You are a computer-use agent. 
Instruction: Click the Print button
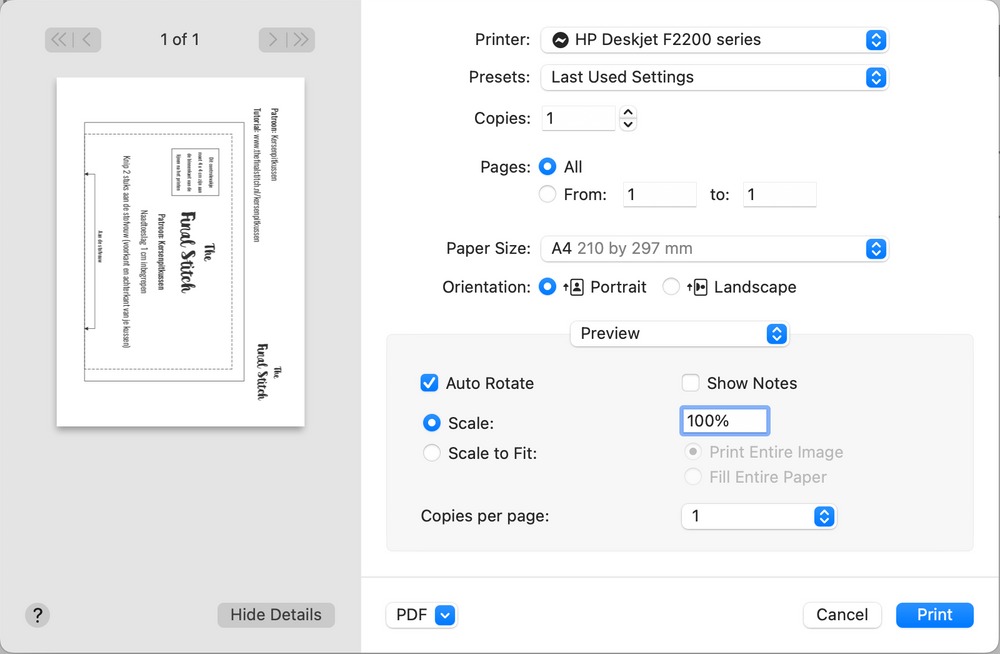pos(934,615)
